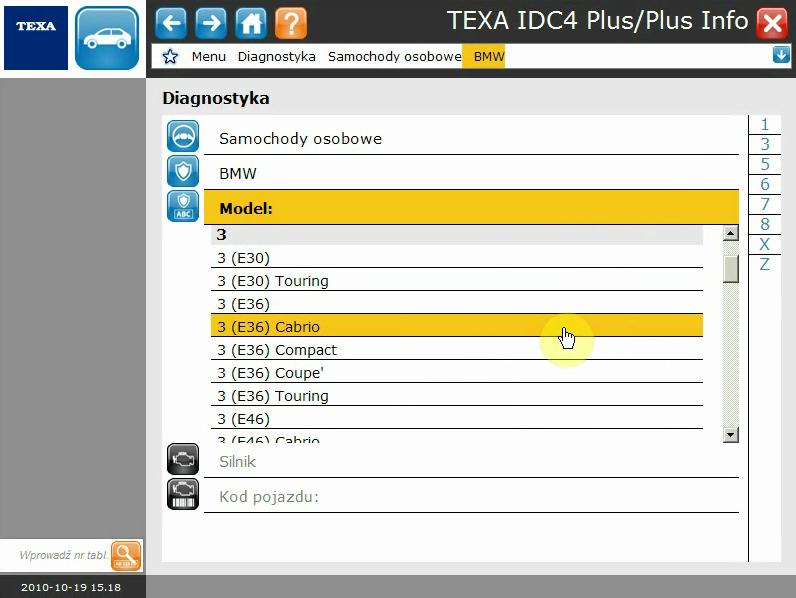
Task: Select the car vehicle category icon
Action: (x=107, y=38)
